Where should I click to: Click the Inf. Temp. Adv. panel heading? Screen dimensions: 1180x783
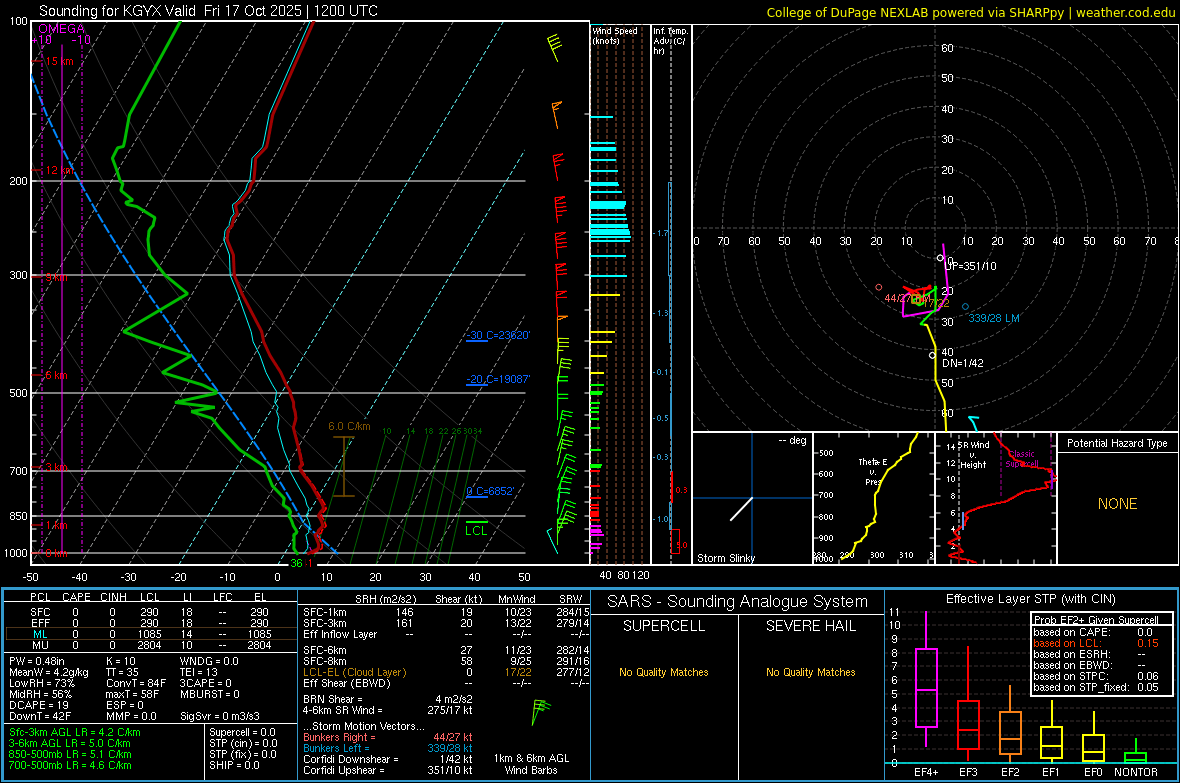670,41
